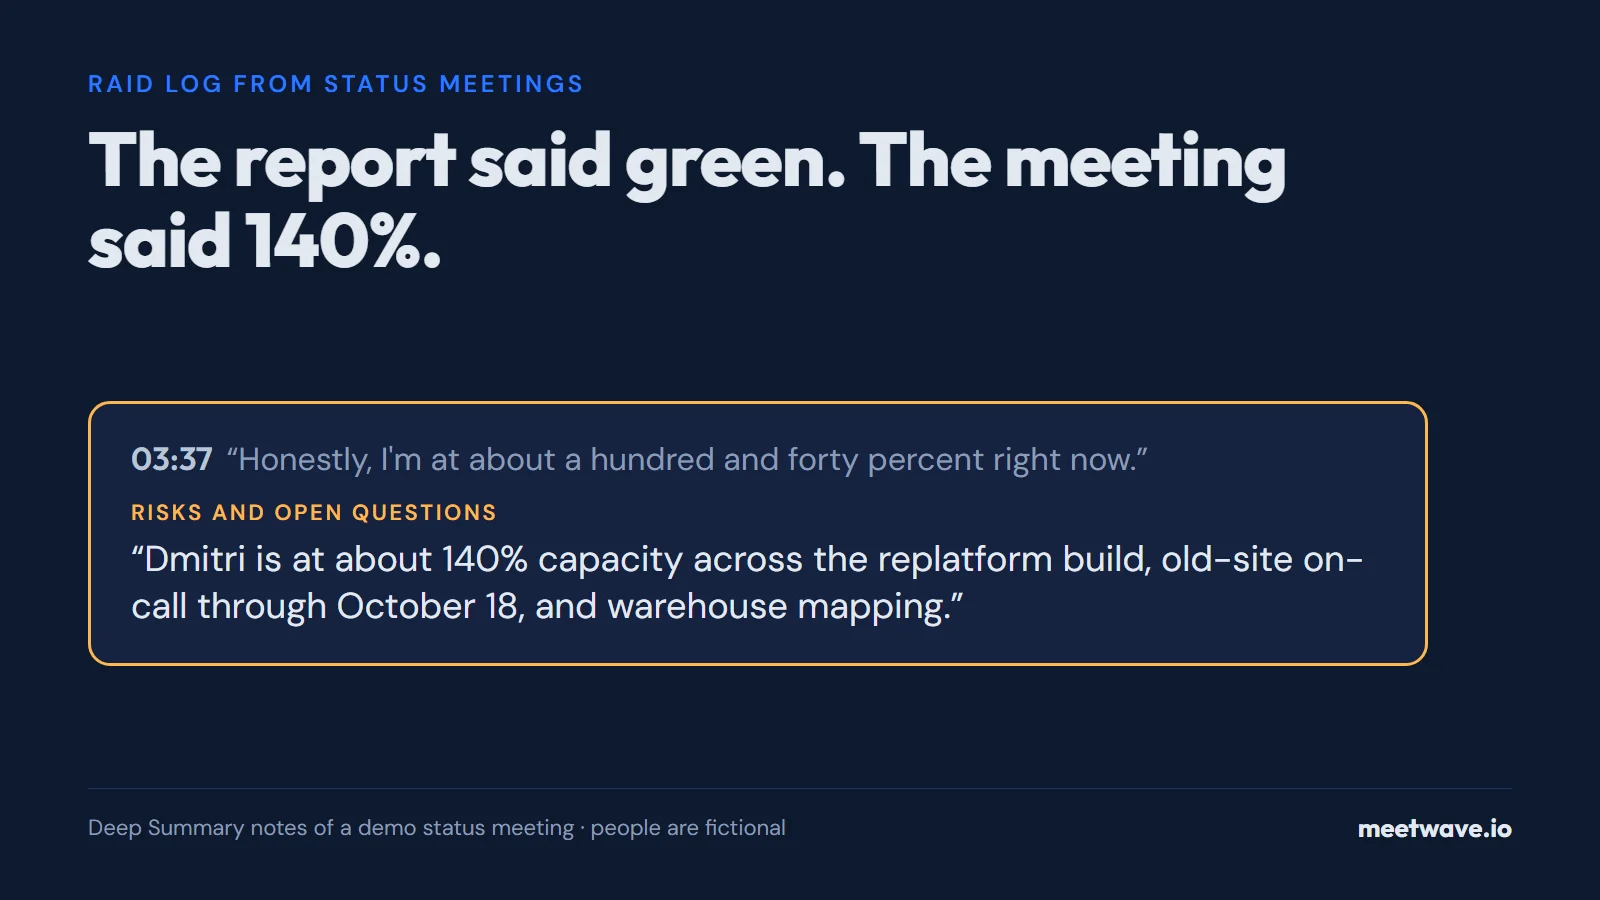Open the meetwave.io link
1600x900 pixels.
1434,828
